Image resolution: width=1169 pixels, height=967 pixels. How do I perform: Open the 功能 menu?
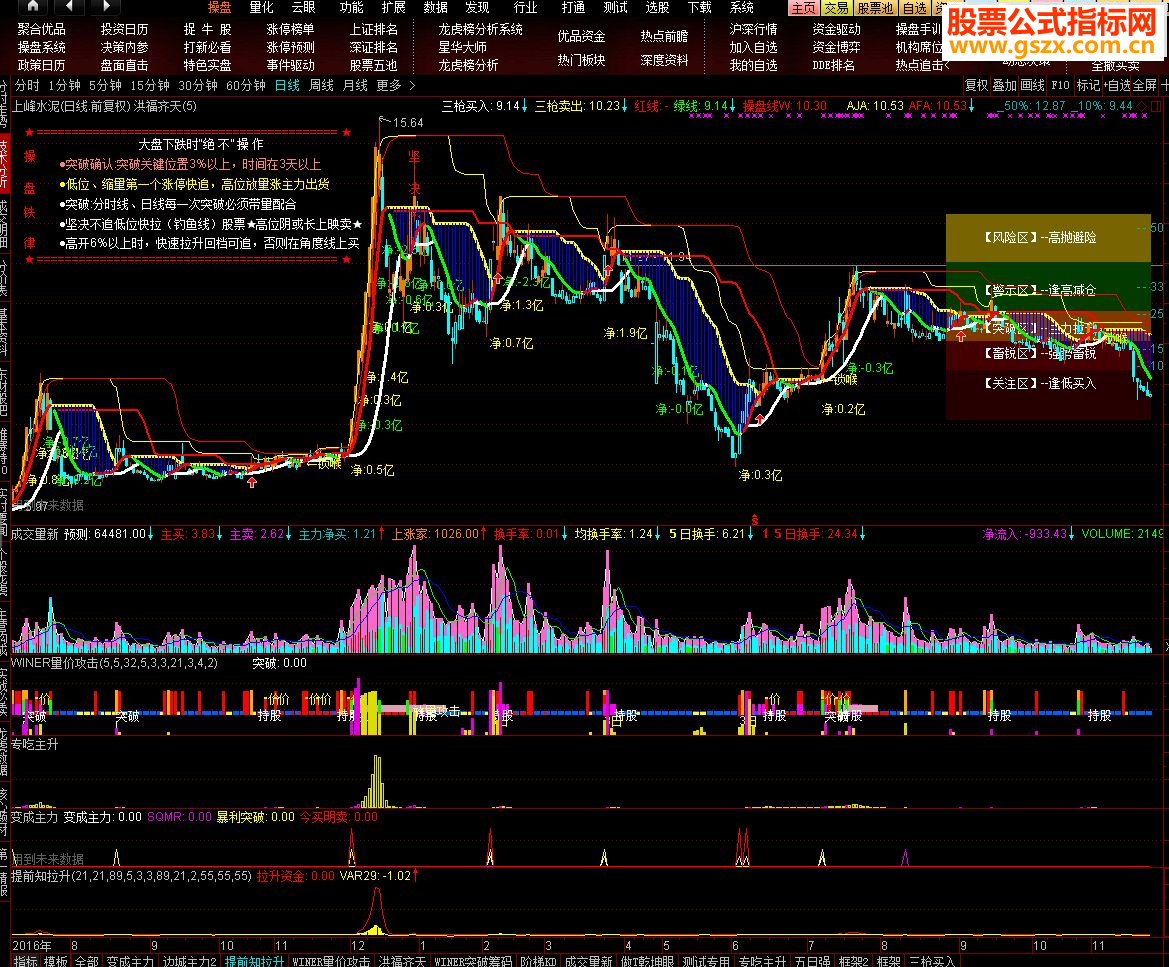coord(351,7)
